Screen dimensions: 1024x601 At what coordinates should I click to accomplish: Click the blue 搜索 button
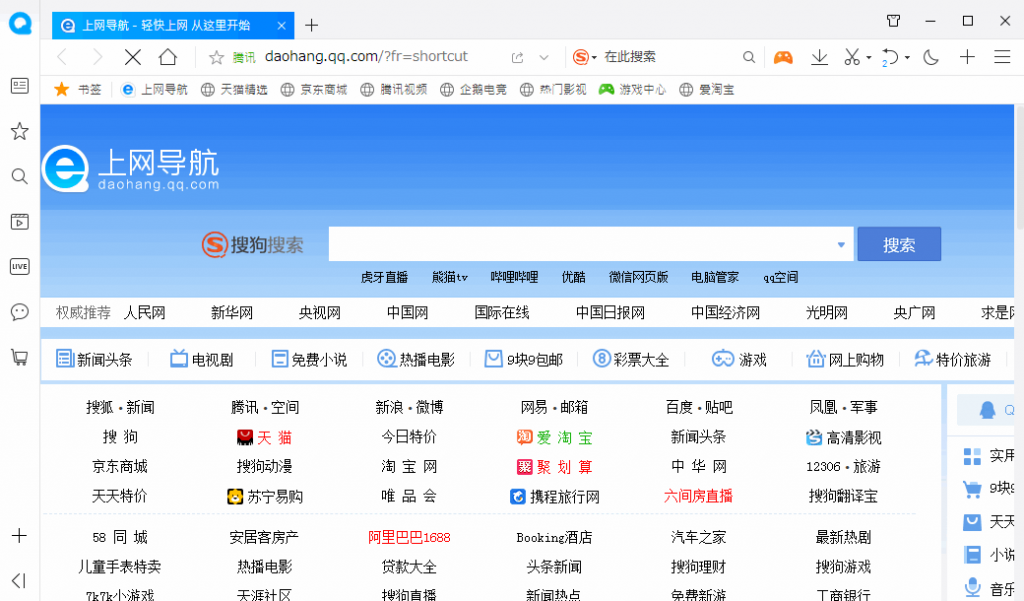click(899, 244)
